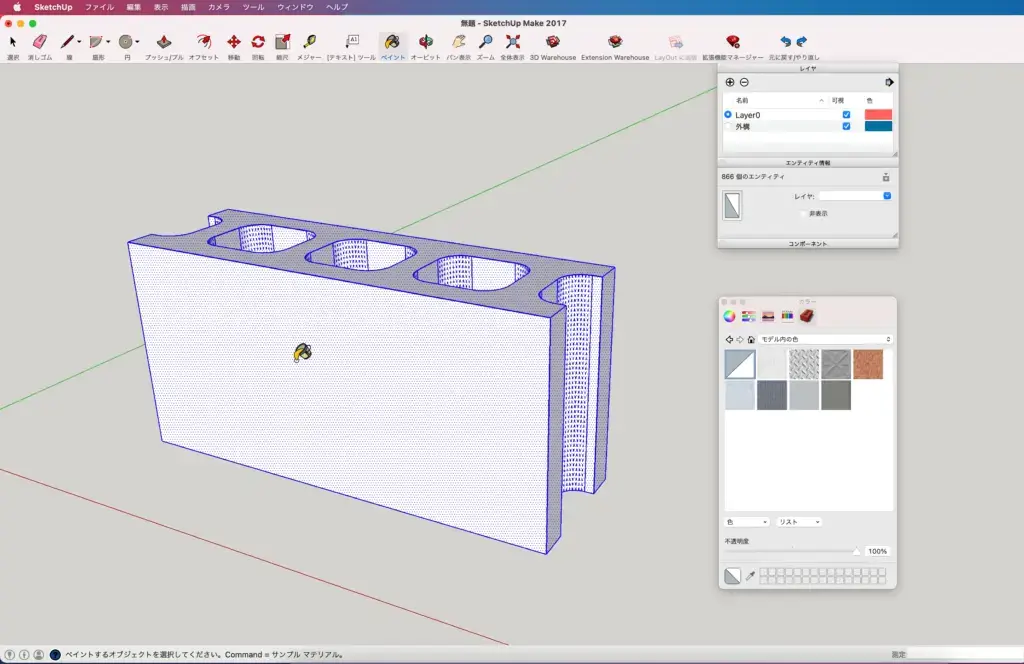
Task: Choose the Move tool
Action: (x=234, y=42)
